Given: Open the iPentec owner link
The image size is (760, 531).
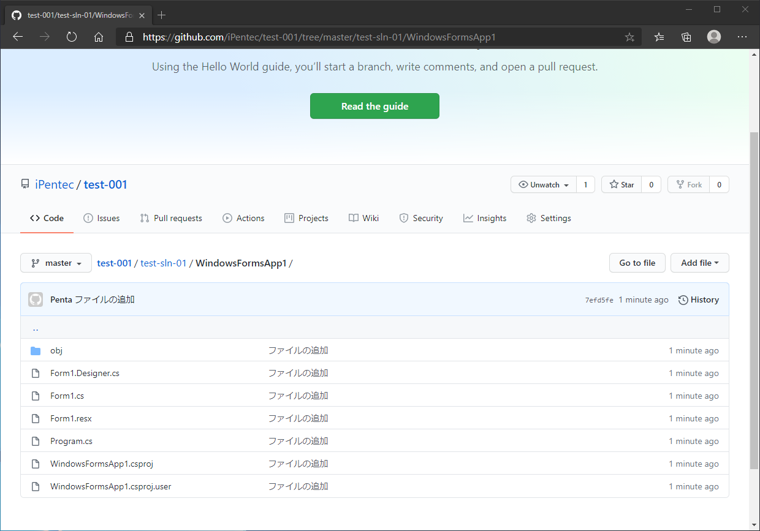Looking at the screenshot, I should 54,185.
